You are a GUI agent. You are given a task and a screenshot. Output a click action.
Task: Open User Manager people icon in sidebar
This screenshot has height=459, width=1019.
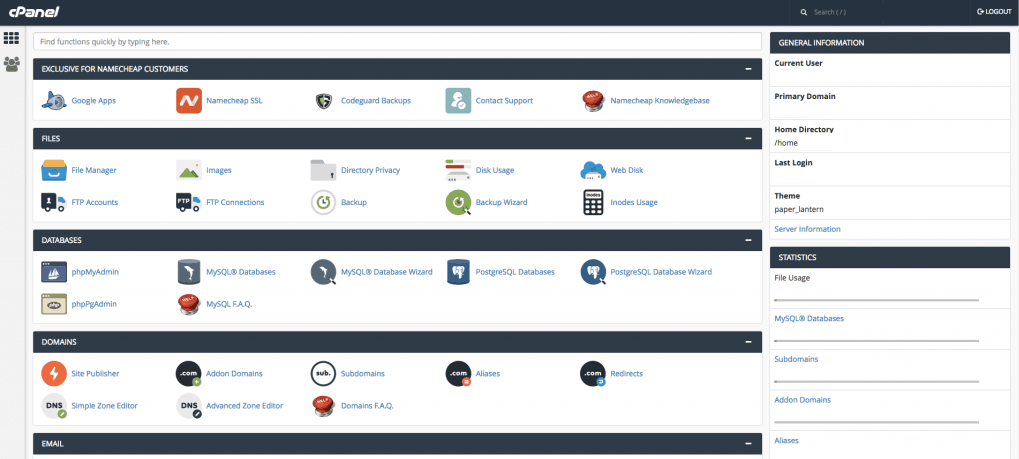[11, 64]
